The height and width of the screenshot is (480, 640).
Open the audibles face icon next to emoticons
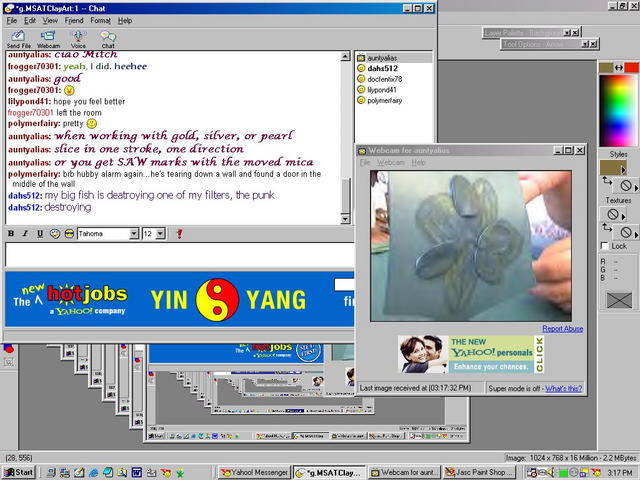tap(69, 233)
